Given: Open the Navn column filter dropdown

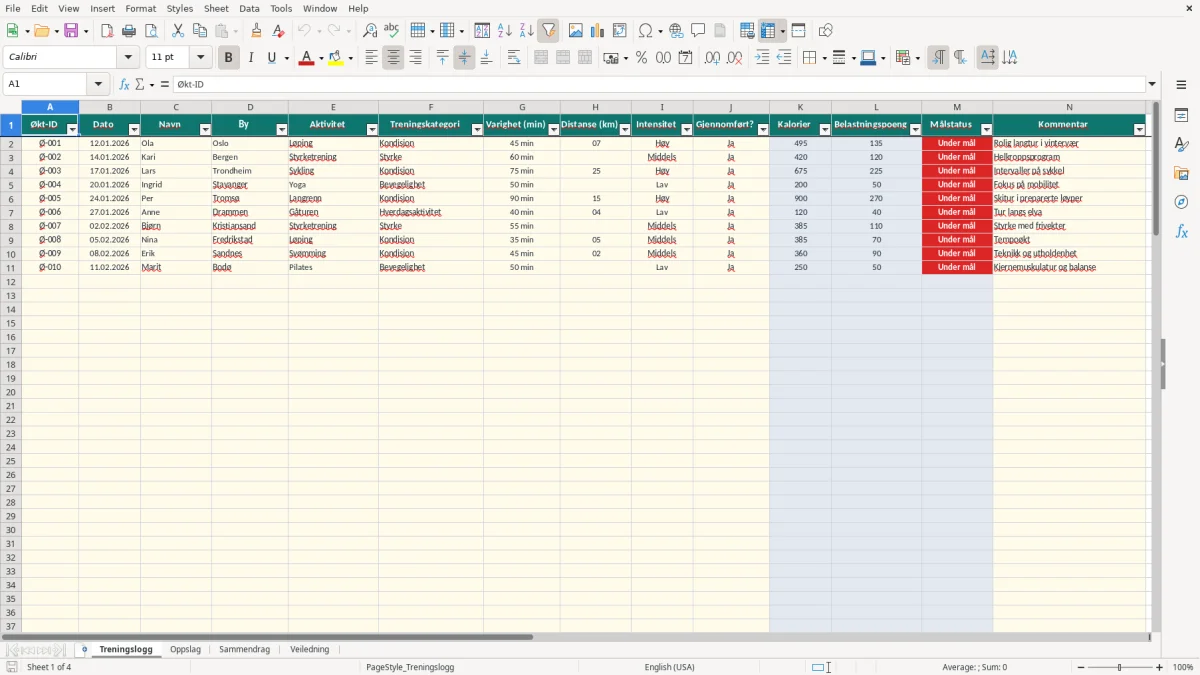Looking at the screenshot, I should [x=205, y=129].
